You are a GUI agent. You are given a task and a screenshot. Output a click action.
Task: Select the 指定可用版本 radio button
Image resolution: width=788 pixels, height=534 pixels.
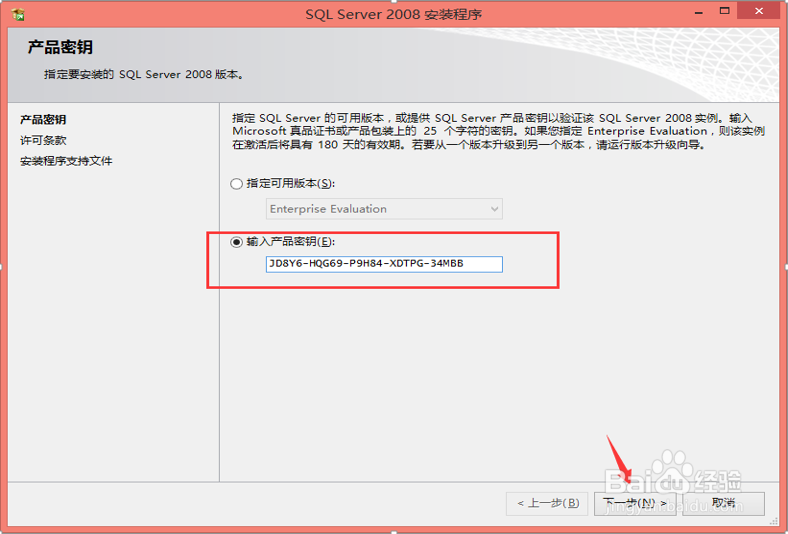pyautogui.click(x=236, y=184)
